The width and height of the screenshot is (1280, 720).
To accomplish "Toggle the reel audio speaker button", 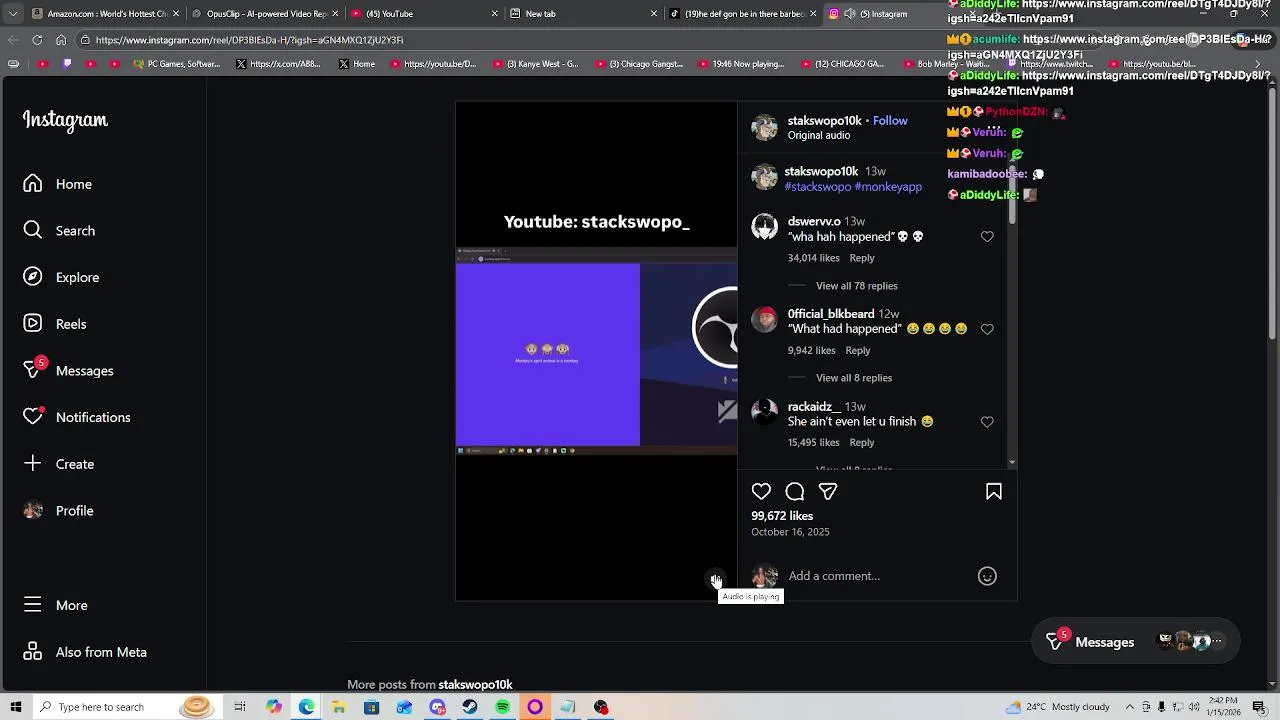I will (716, 580).
